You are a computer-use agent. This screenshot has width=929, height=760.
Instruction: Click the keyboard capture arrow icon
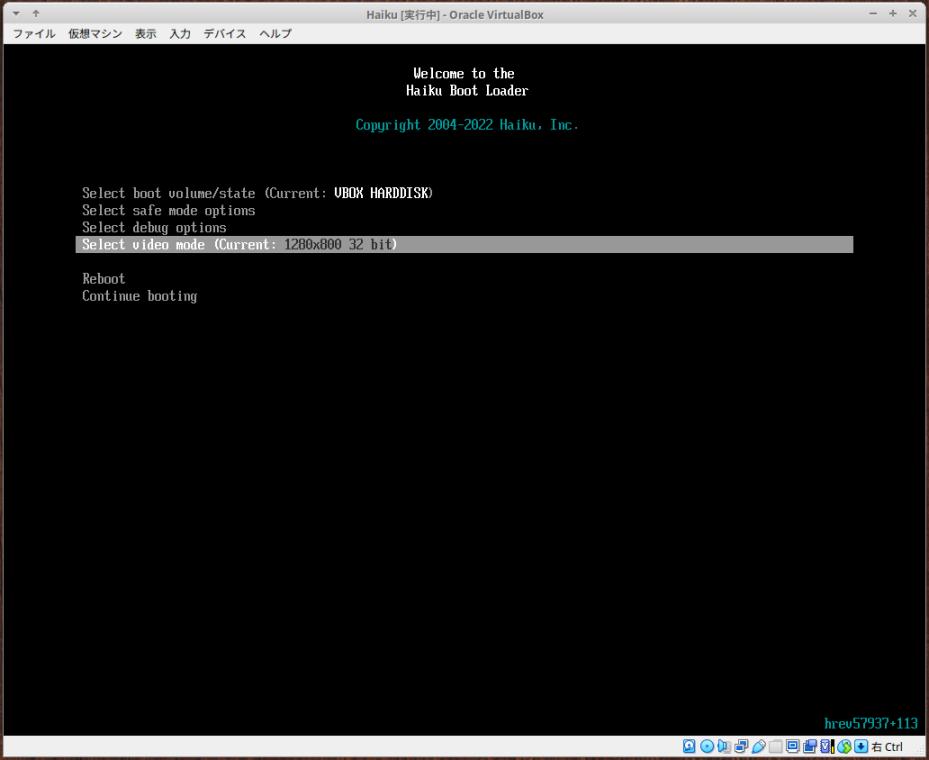[861, 746]
